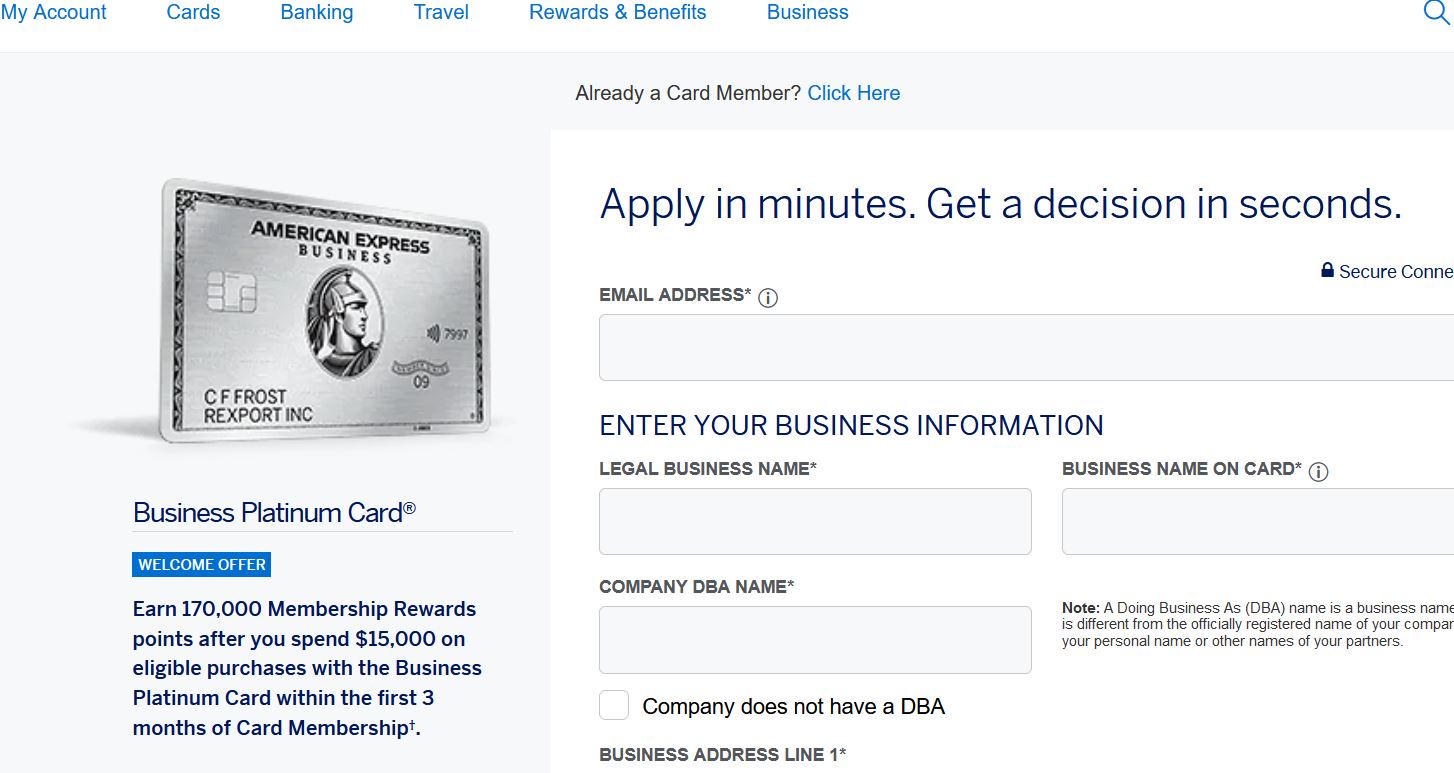Click the Apply in minutes headline
Viewport: 1454px width, 773px height.
pos(1000,204)
